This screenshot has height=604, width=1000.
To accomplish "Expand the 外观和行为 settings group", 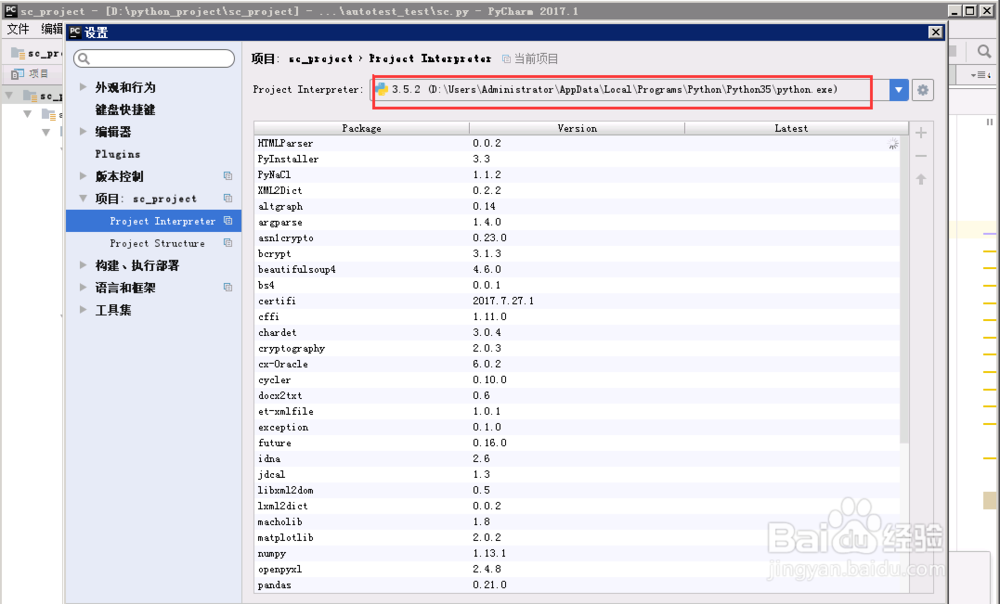I will 83,87.
